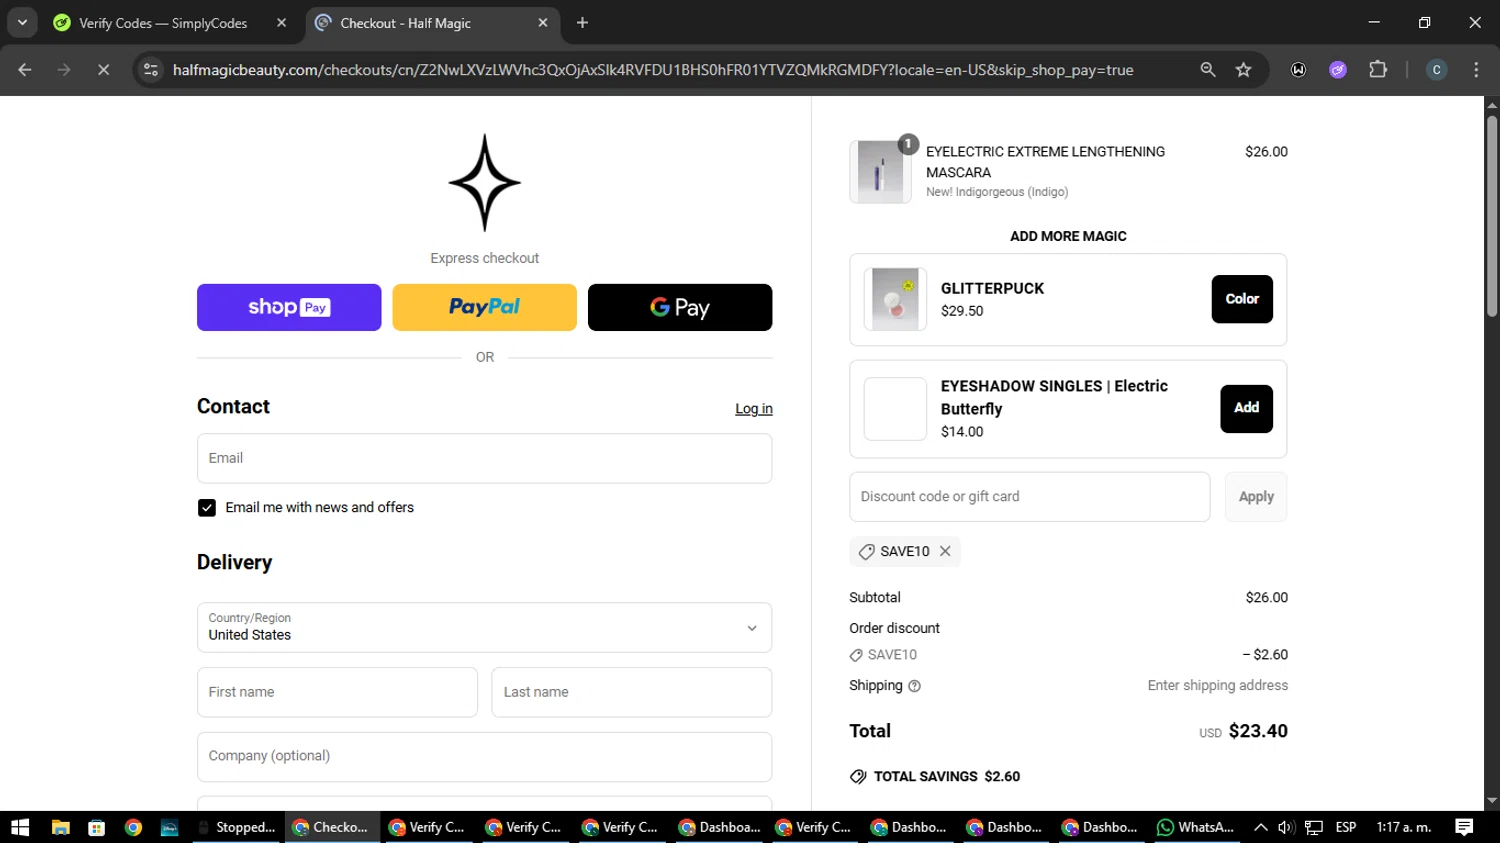Click the Log in link
1500x843 pixels.
pos(754,409)
